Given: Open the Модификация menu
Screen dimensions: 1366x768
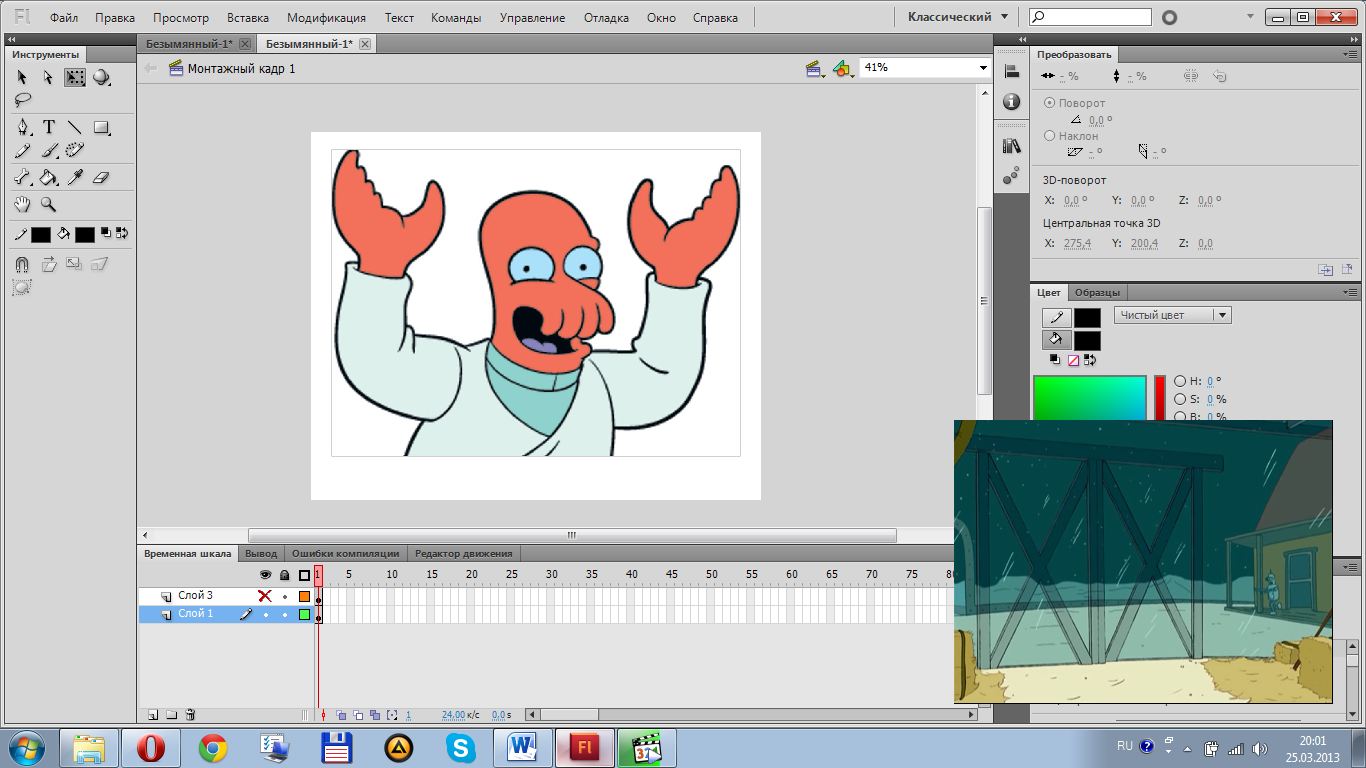Looking at the screenshot, I should coord(326,18).
